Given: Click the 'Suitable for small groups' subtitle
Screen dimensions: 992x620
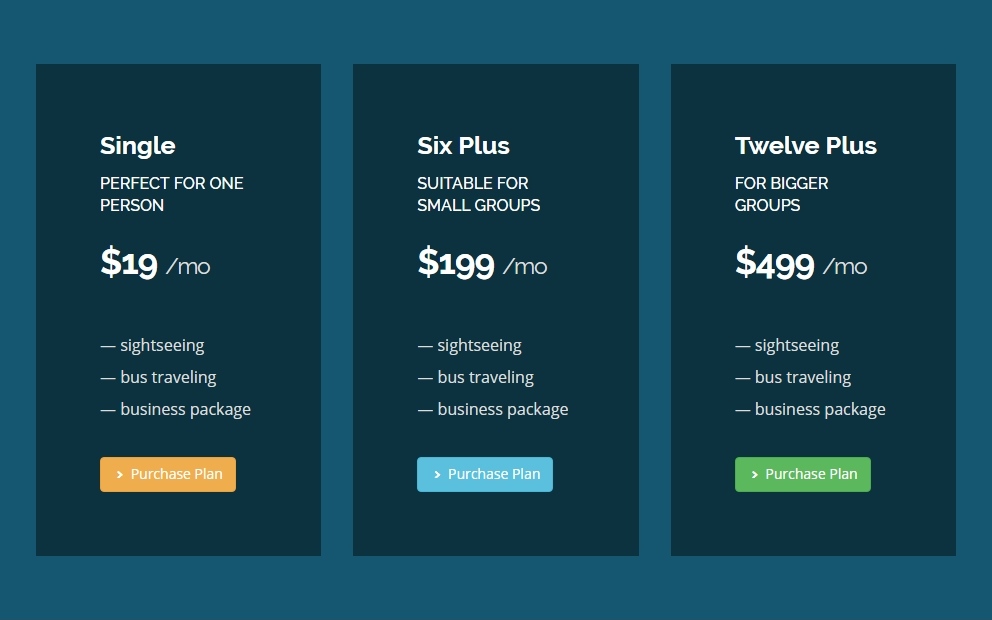Looking at the screenshot, I should (x=478, y=194).
